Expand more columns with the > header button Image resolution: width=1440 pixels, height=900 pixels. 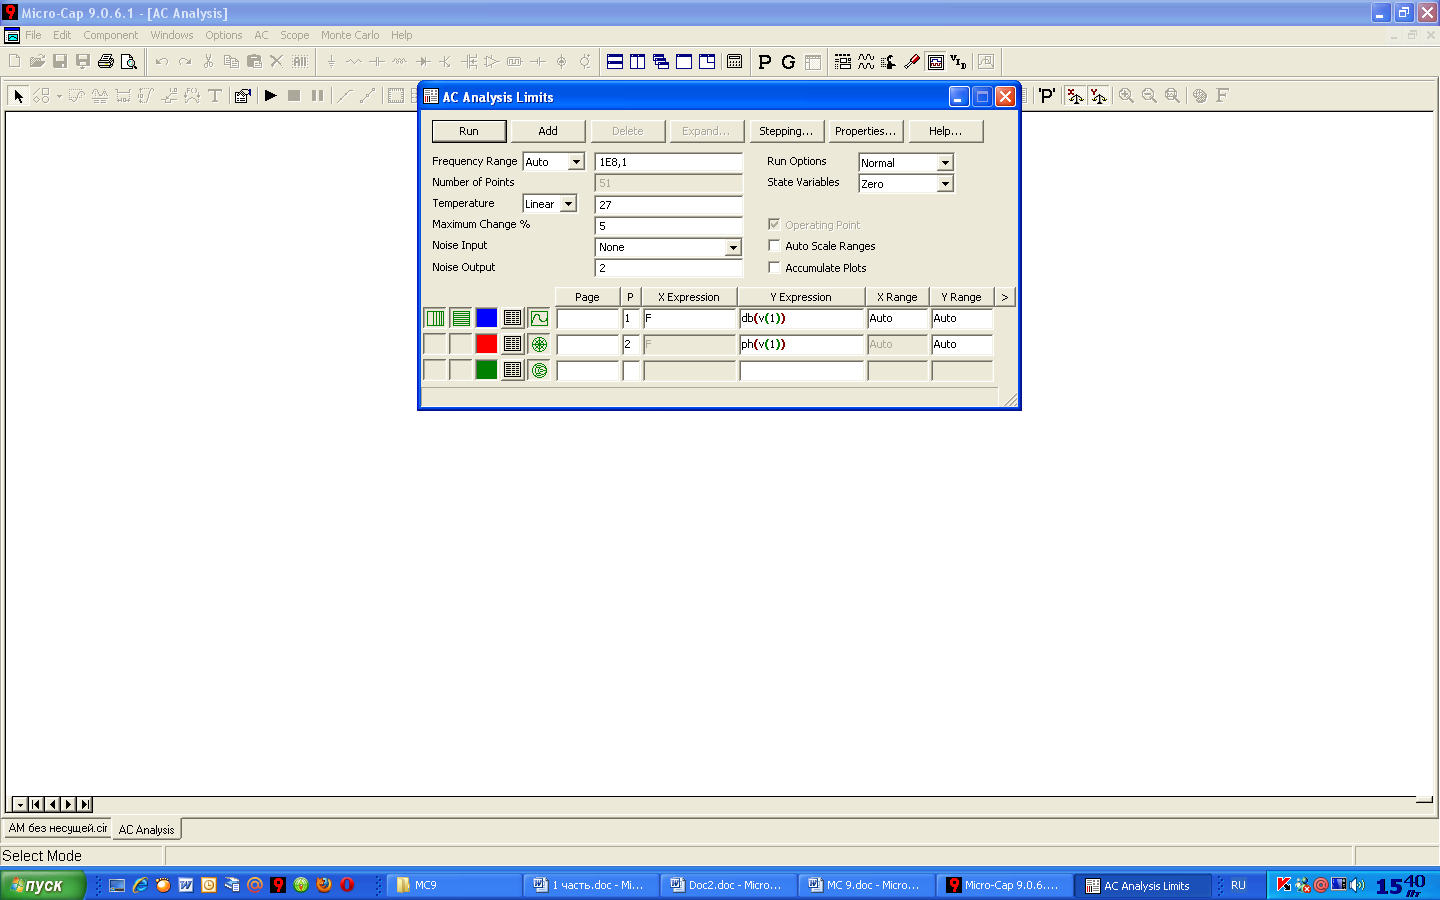pos(1005,297)
